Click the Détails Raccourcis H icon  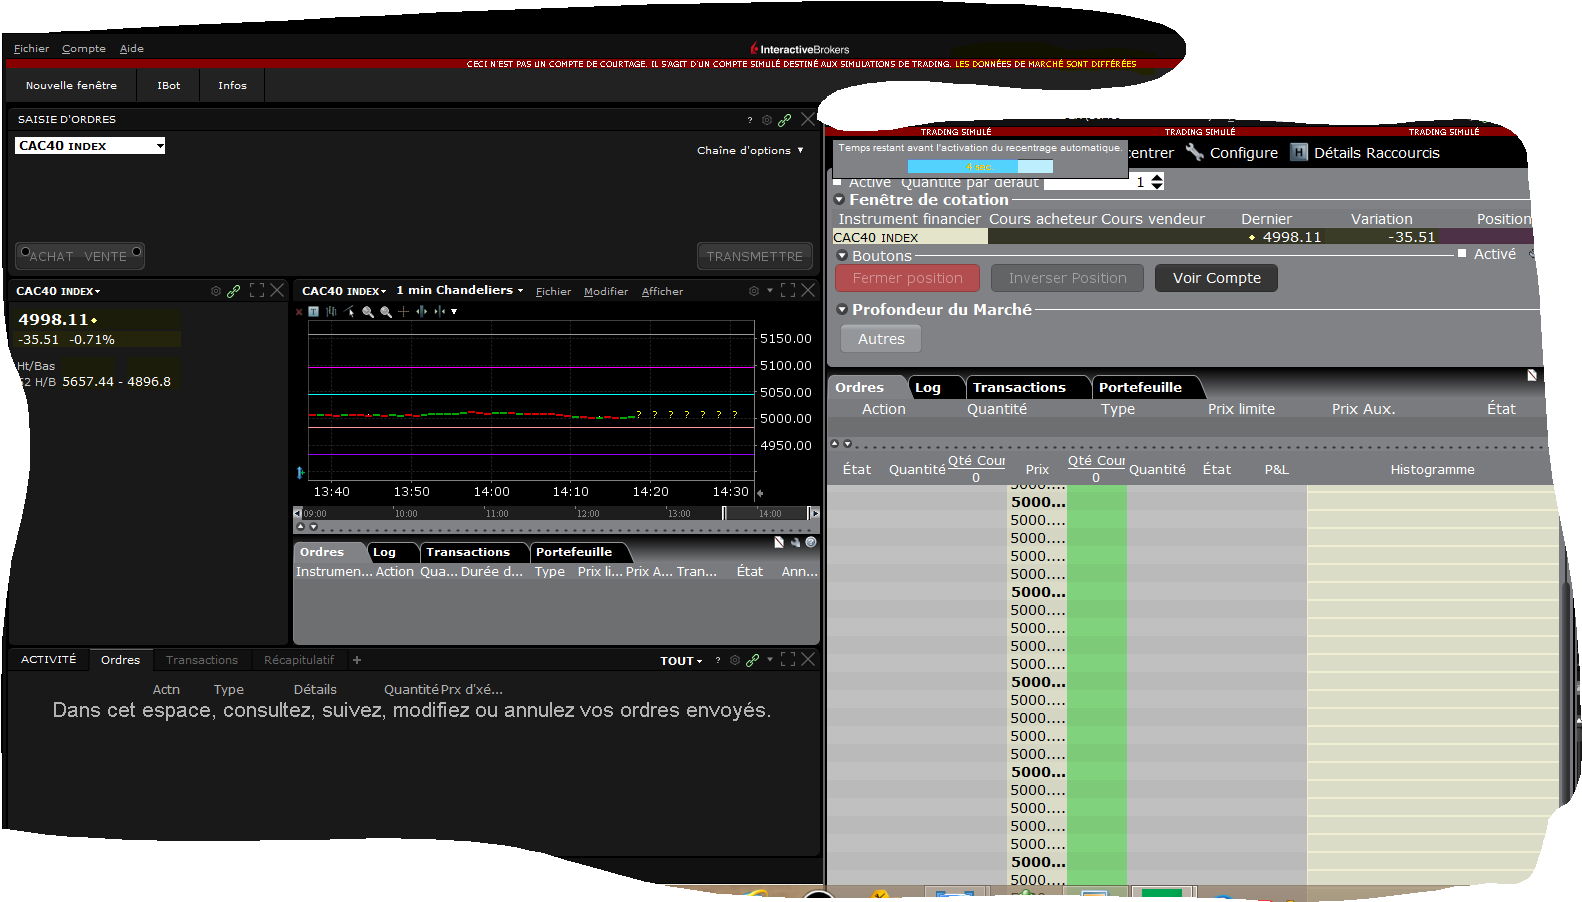point(1299,152)
